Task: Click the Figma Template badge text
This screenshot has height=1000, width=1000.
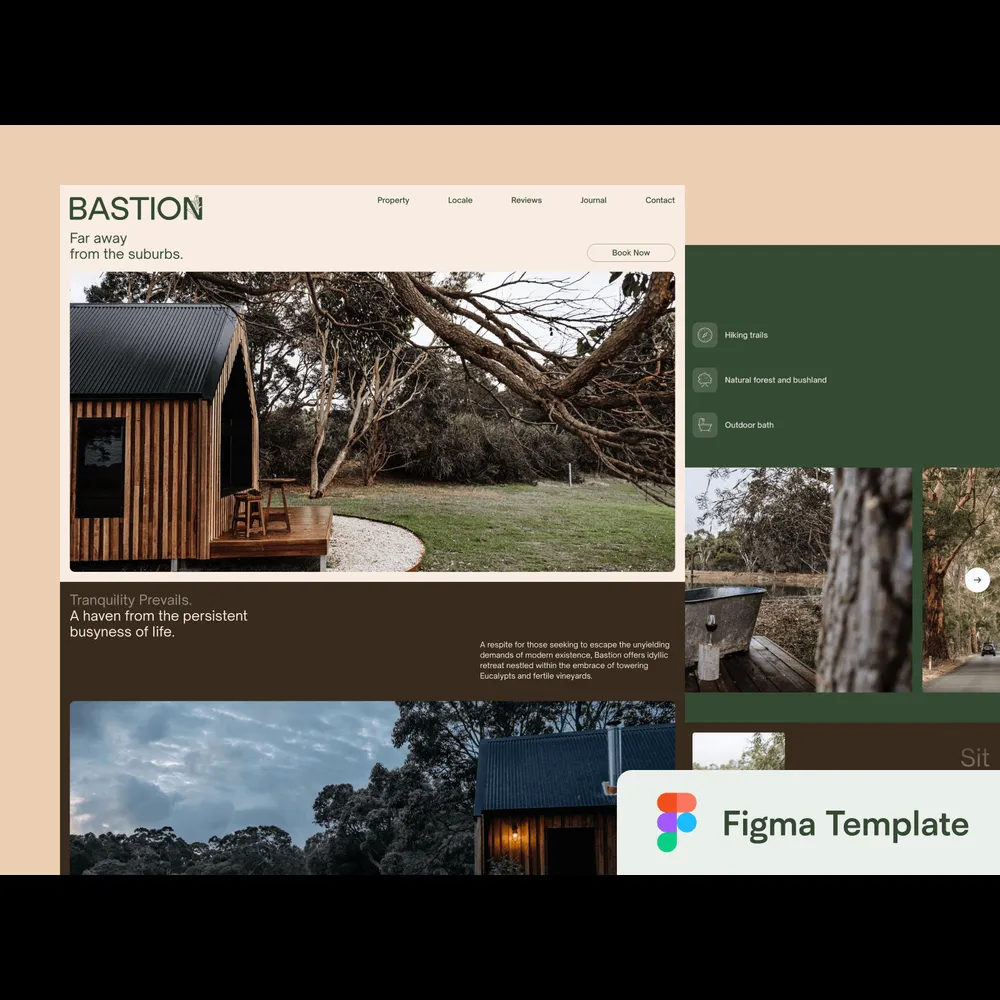Action: click(845, 824)
